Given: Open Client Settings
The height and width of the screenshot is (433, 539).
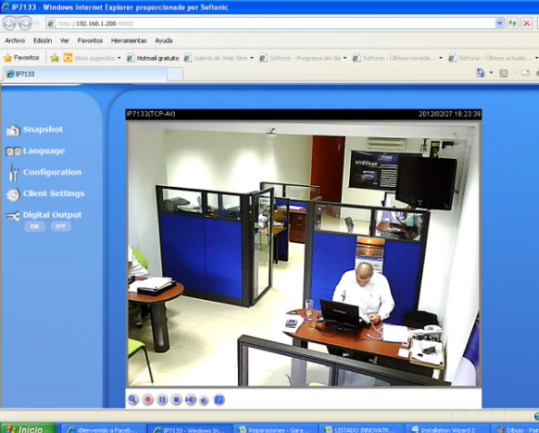Looking at the screenshot, I should (54, 193).
